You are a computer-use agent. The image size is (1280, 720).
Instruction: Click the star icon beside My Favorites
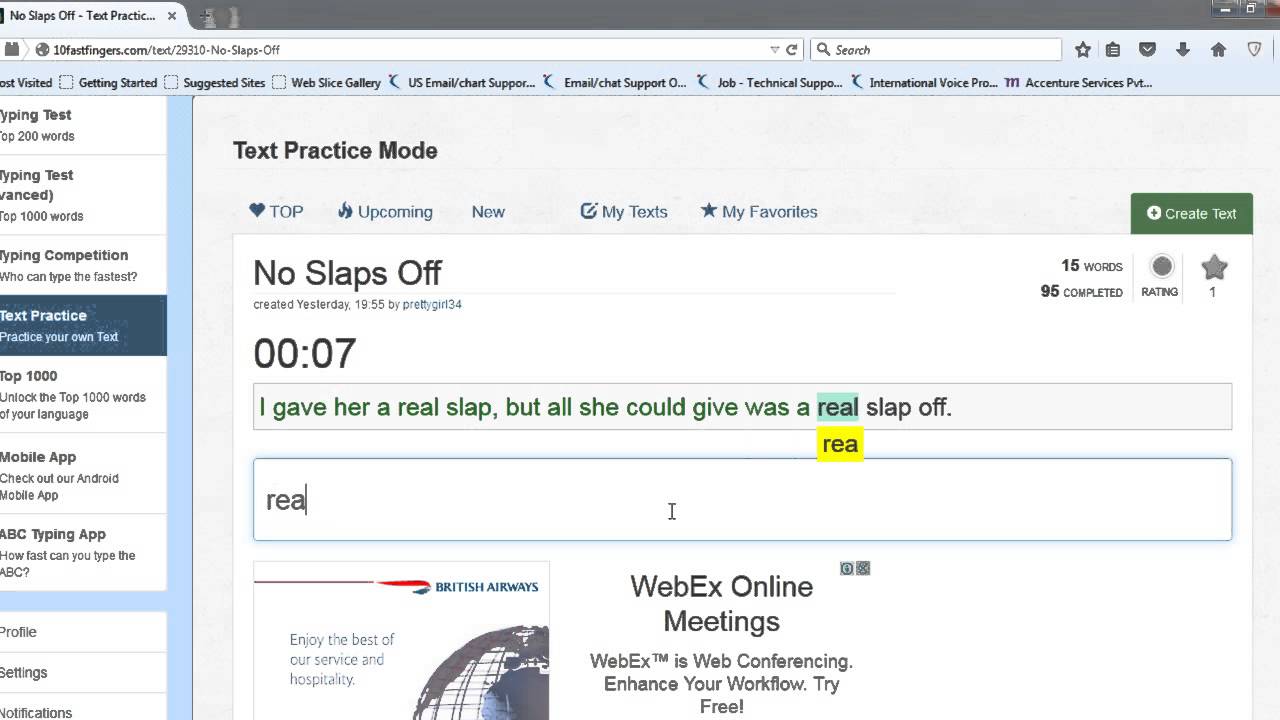[x=709, y=210]
